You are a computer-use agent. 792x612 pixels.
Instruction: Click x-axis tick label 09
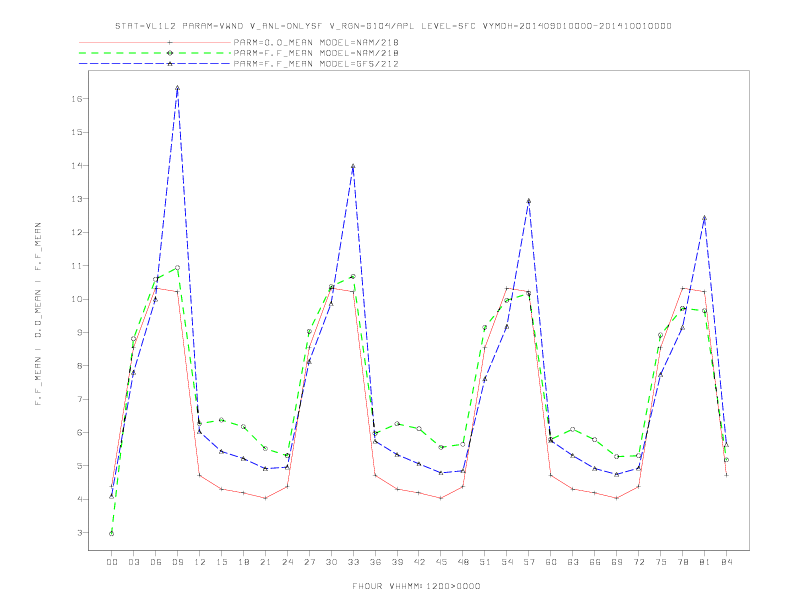tap(177, 562)
